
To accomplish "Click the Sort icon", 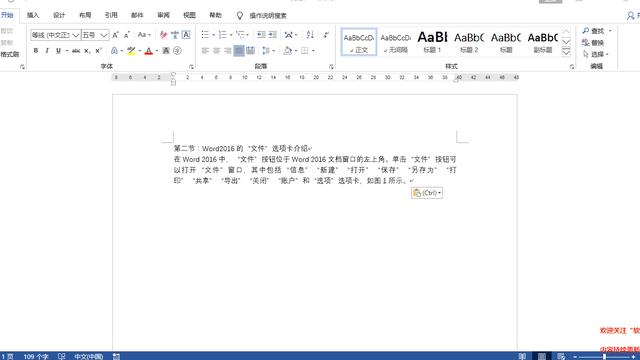I will (x=310, y=35).
